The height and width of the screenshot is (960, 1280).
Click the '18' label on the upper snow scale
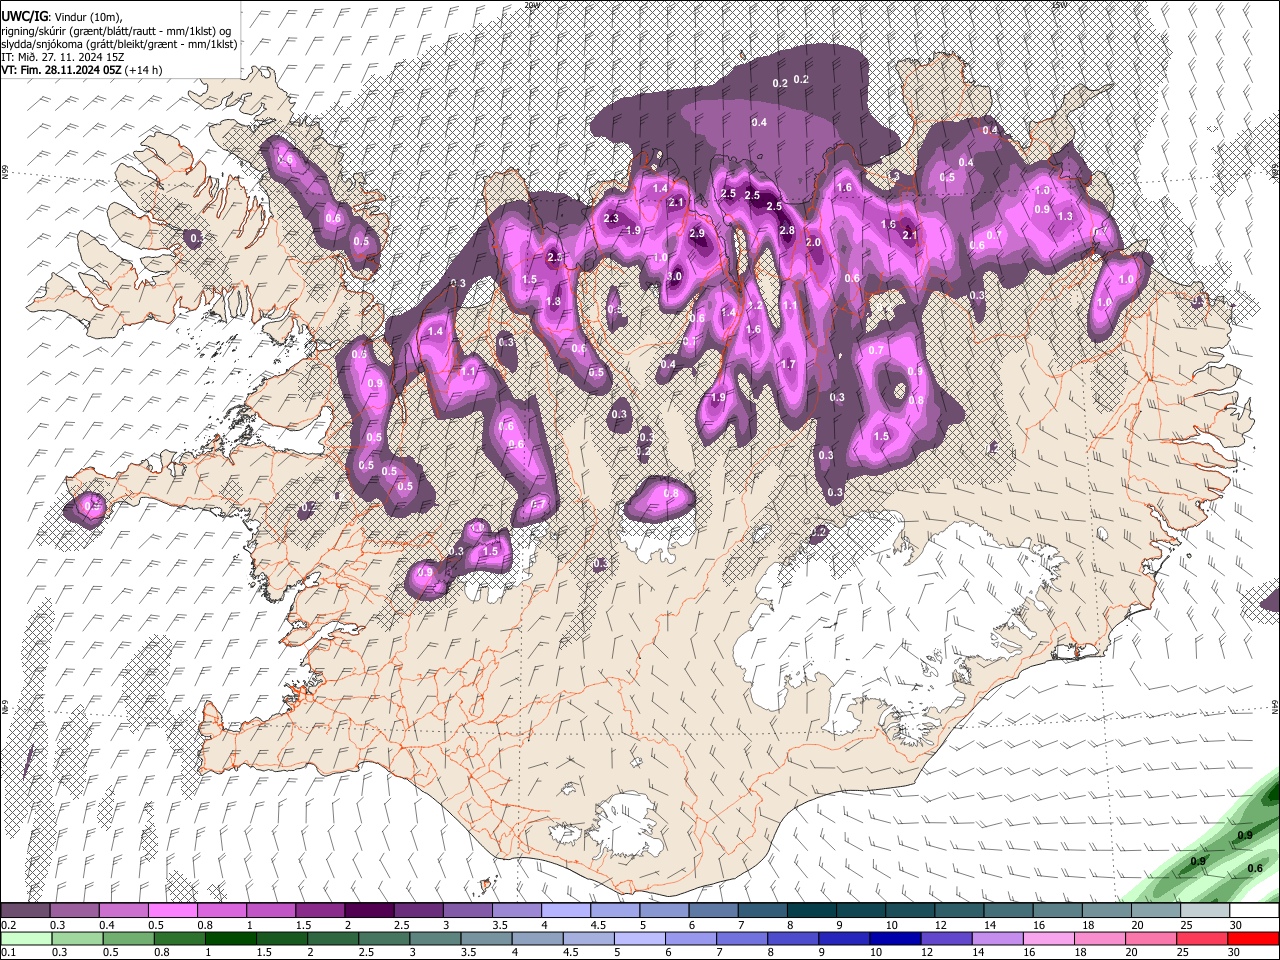1087,925
